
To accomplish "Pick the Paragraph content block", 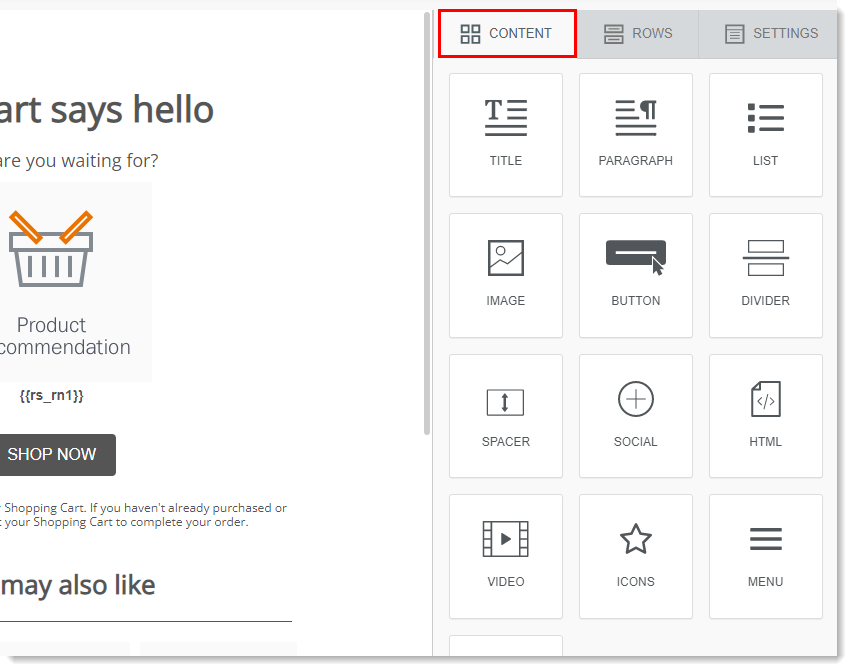I will (x=636, y=135).
